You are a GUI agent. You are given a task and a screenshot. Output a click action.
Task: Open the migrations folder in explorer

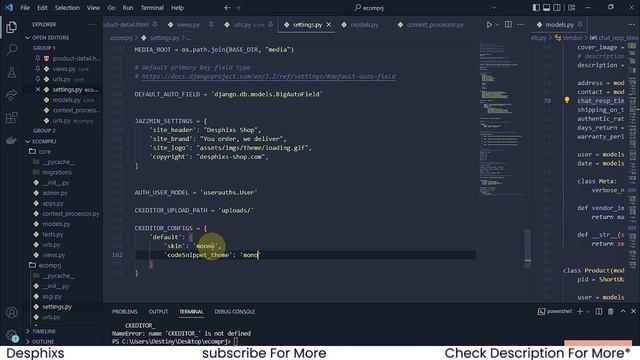tap(57, 172)
